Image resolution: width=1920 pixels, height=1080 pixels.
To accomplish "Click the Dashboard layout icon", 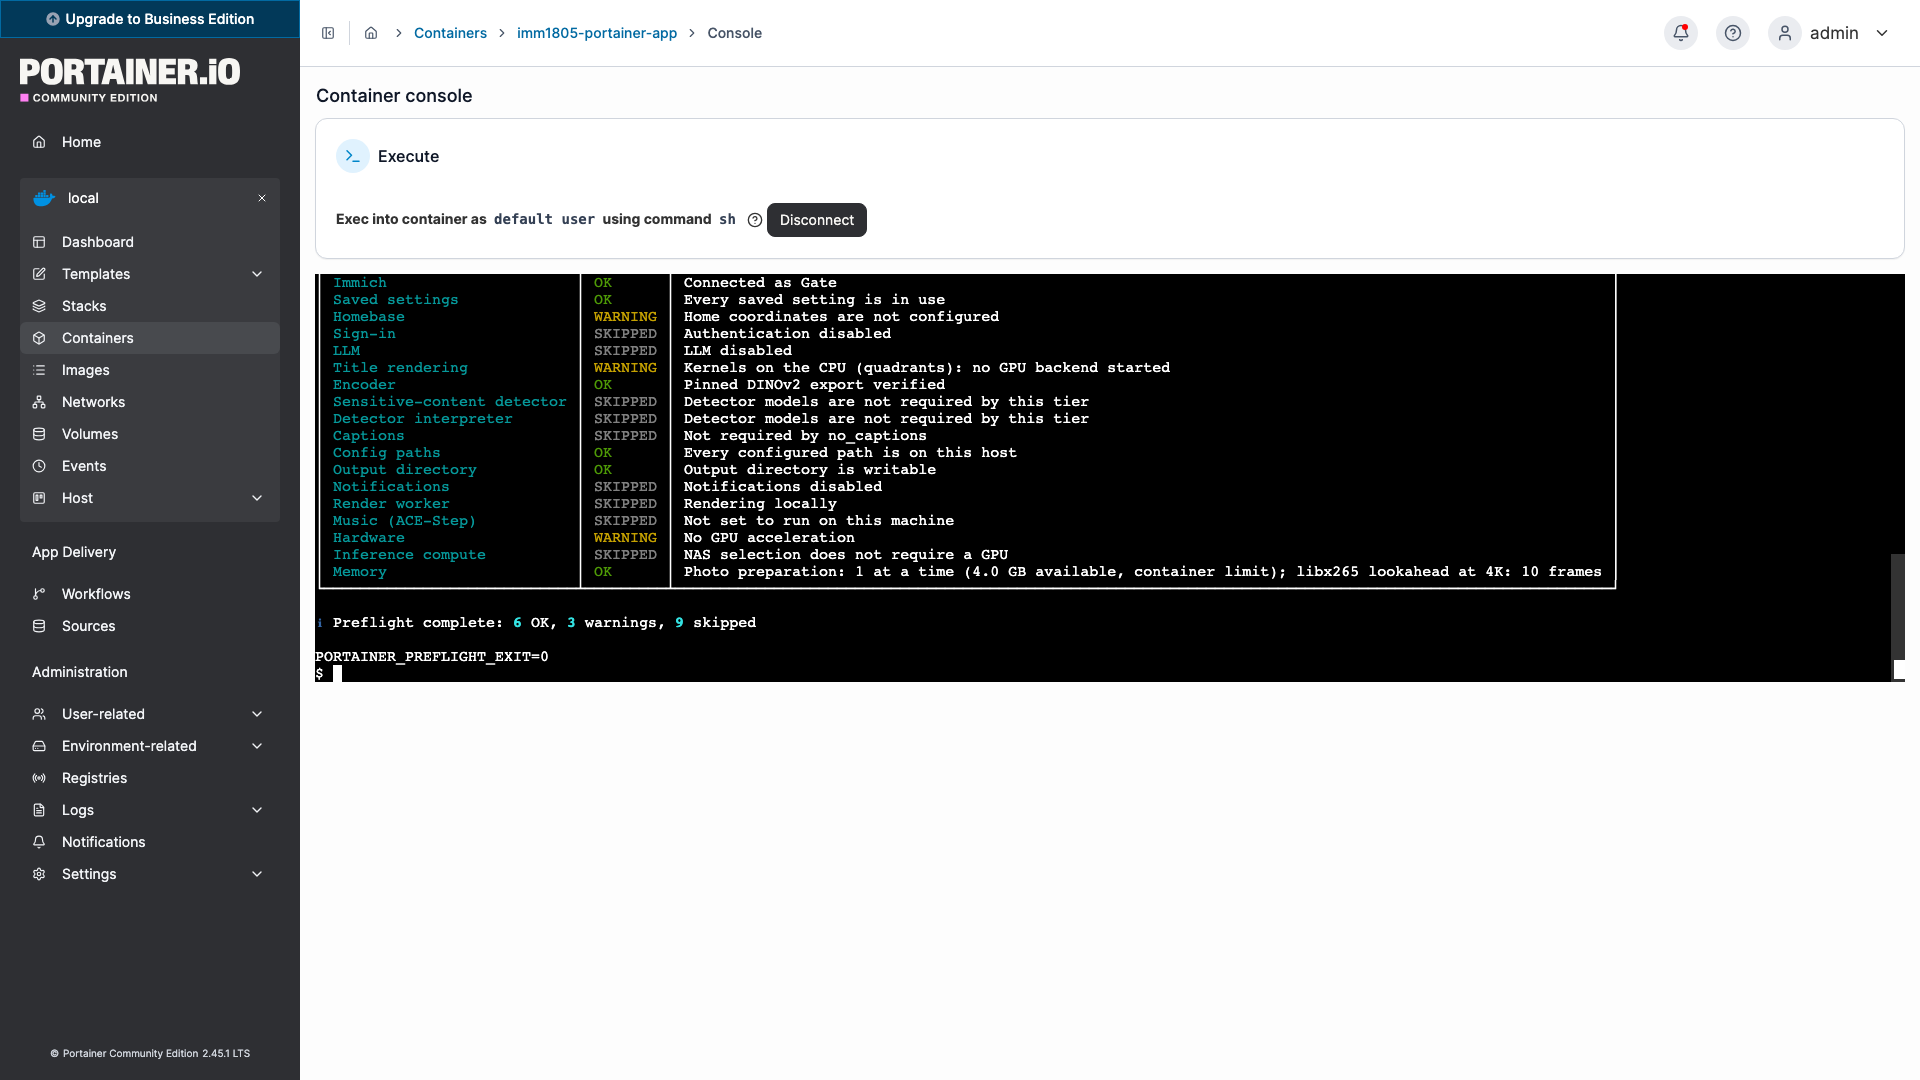I will (x=39, y=242).
